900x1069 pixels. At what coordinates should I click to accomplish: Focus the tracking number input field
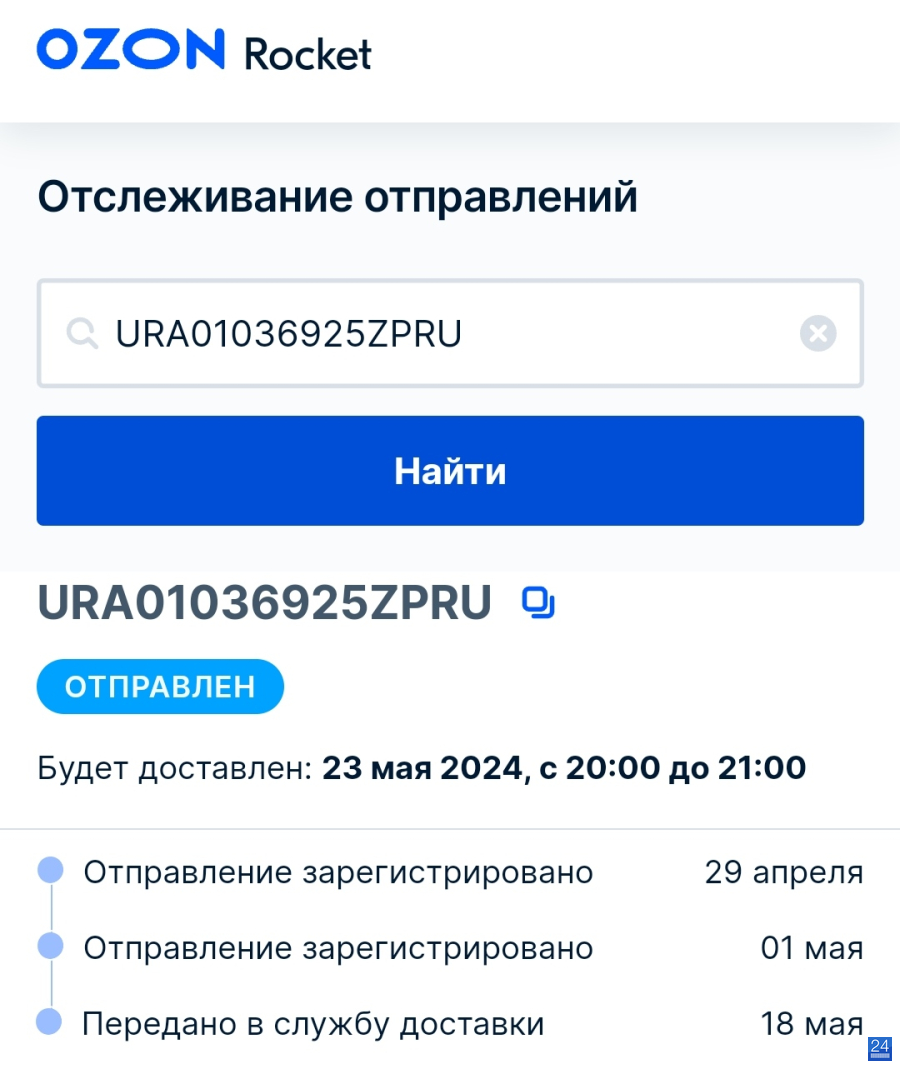click(x=450, y=333)
